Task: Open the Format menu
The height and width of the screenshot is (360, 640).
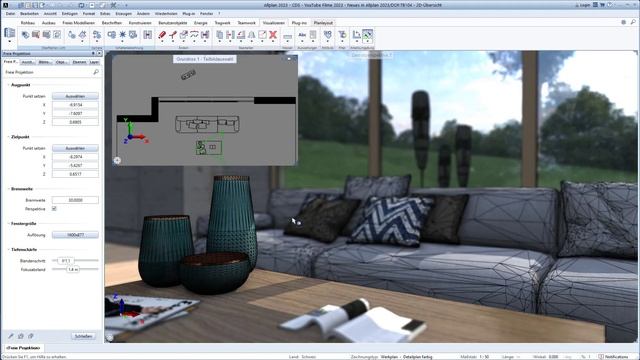Action: point(89,13)
